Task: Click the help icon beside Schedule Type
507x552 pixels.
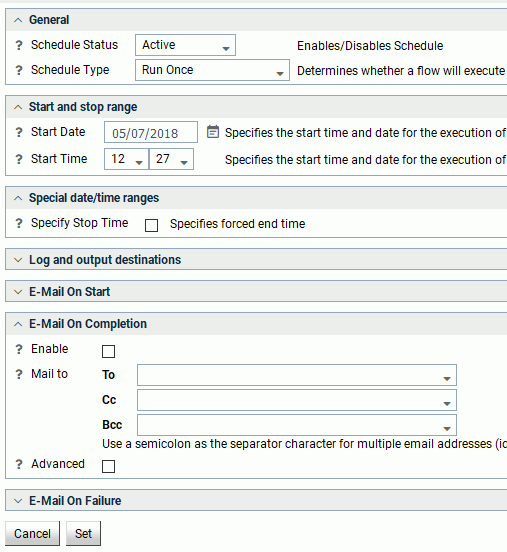Action: click(x=19, y=70)
